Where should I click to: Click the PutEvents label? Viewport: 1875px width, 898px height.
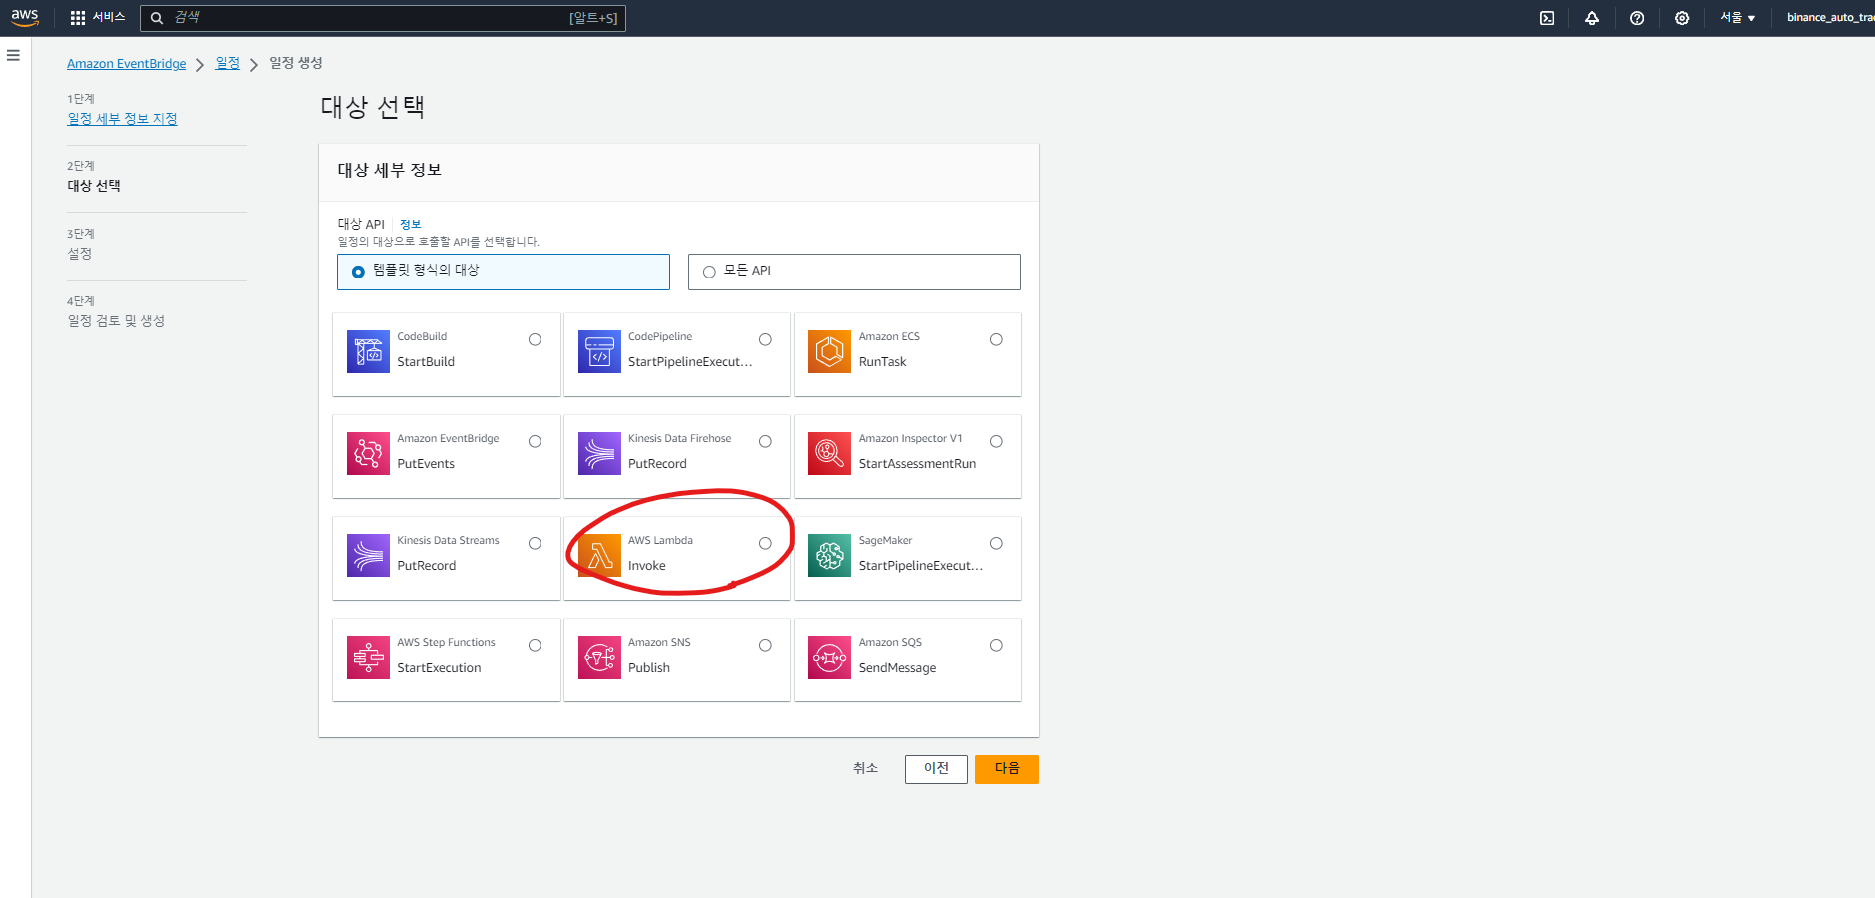[426, 464]
